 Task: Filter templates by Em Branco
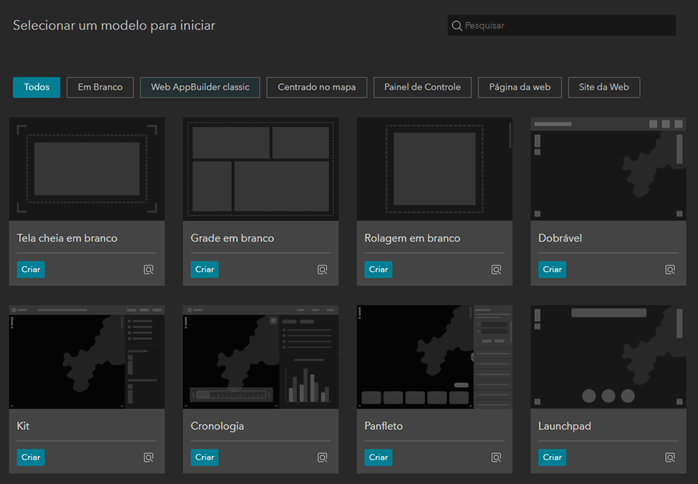(100, 87)
